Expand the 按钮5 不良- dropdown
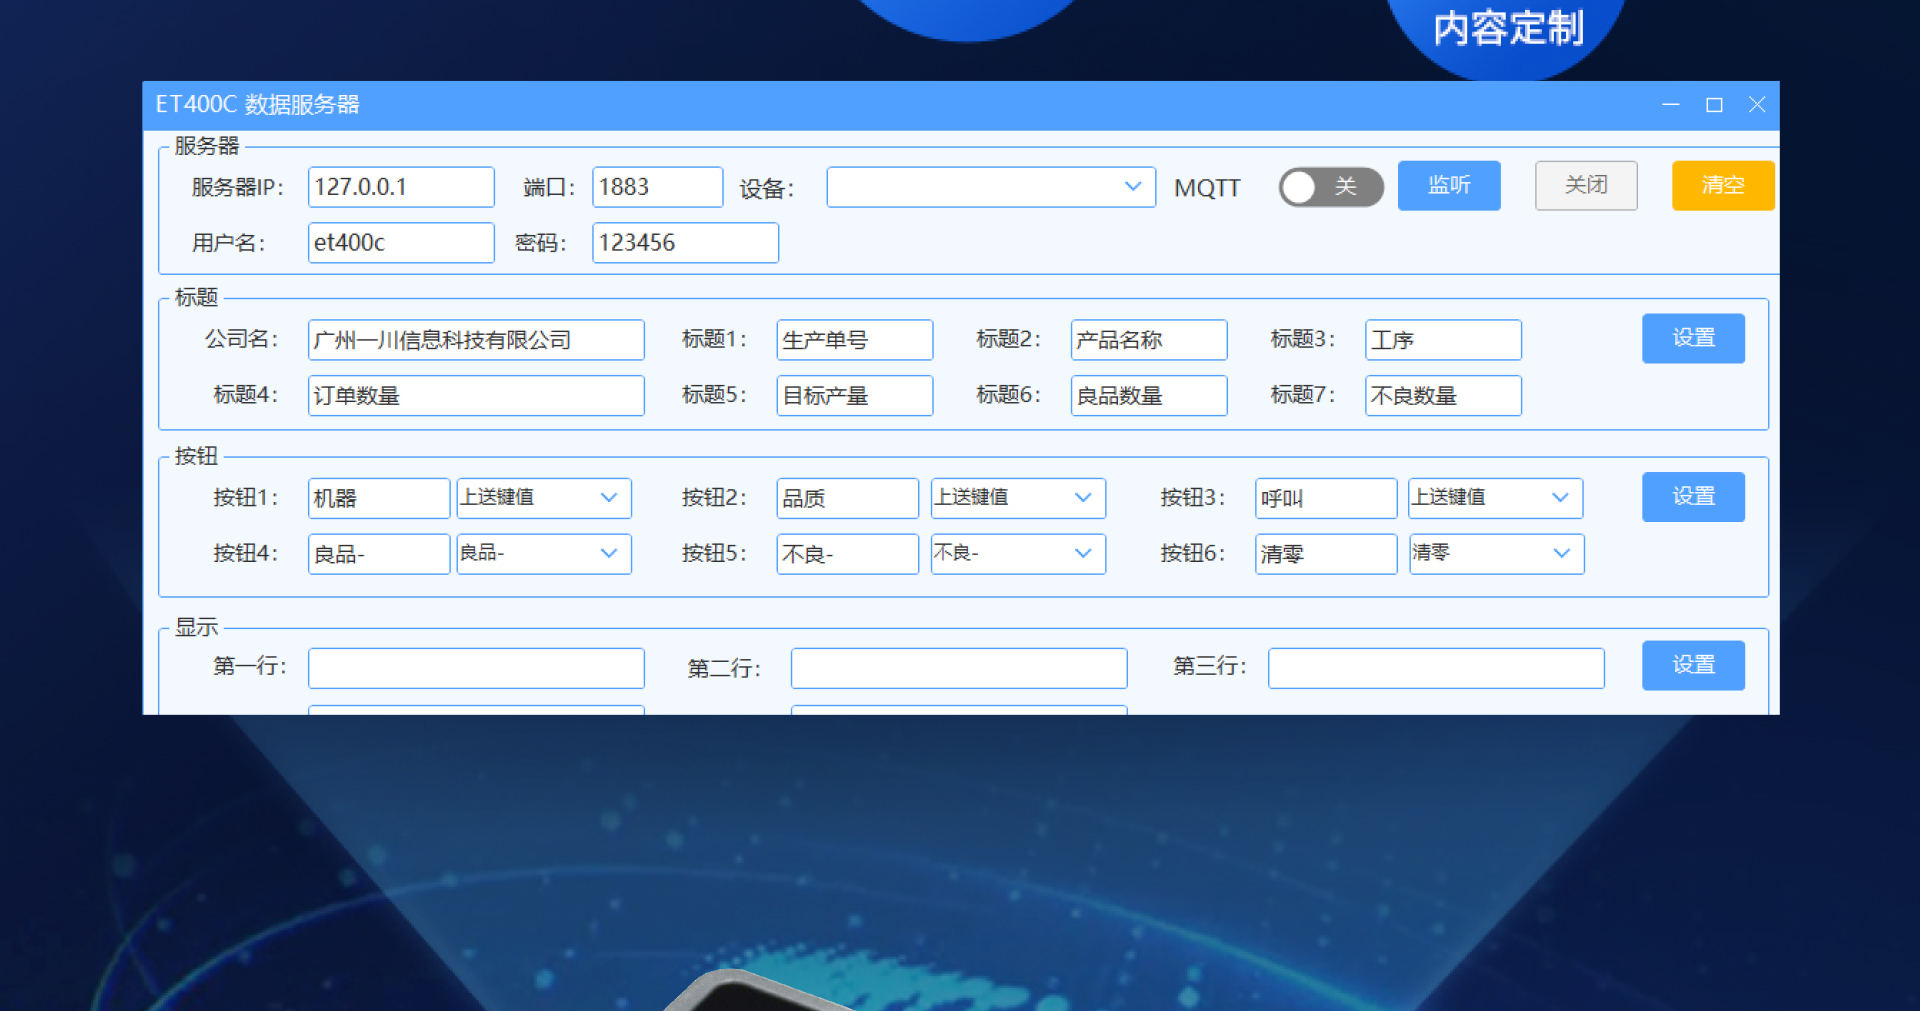The width and height of the screenshot is (1920, 1011). coord(1017,554)
